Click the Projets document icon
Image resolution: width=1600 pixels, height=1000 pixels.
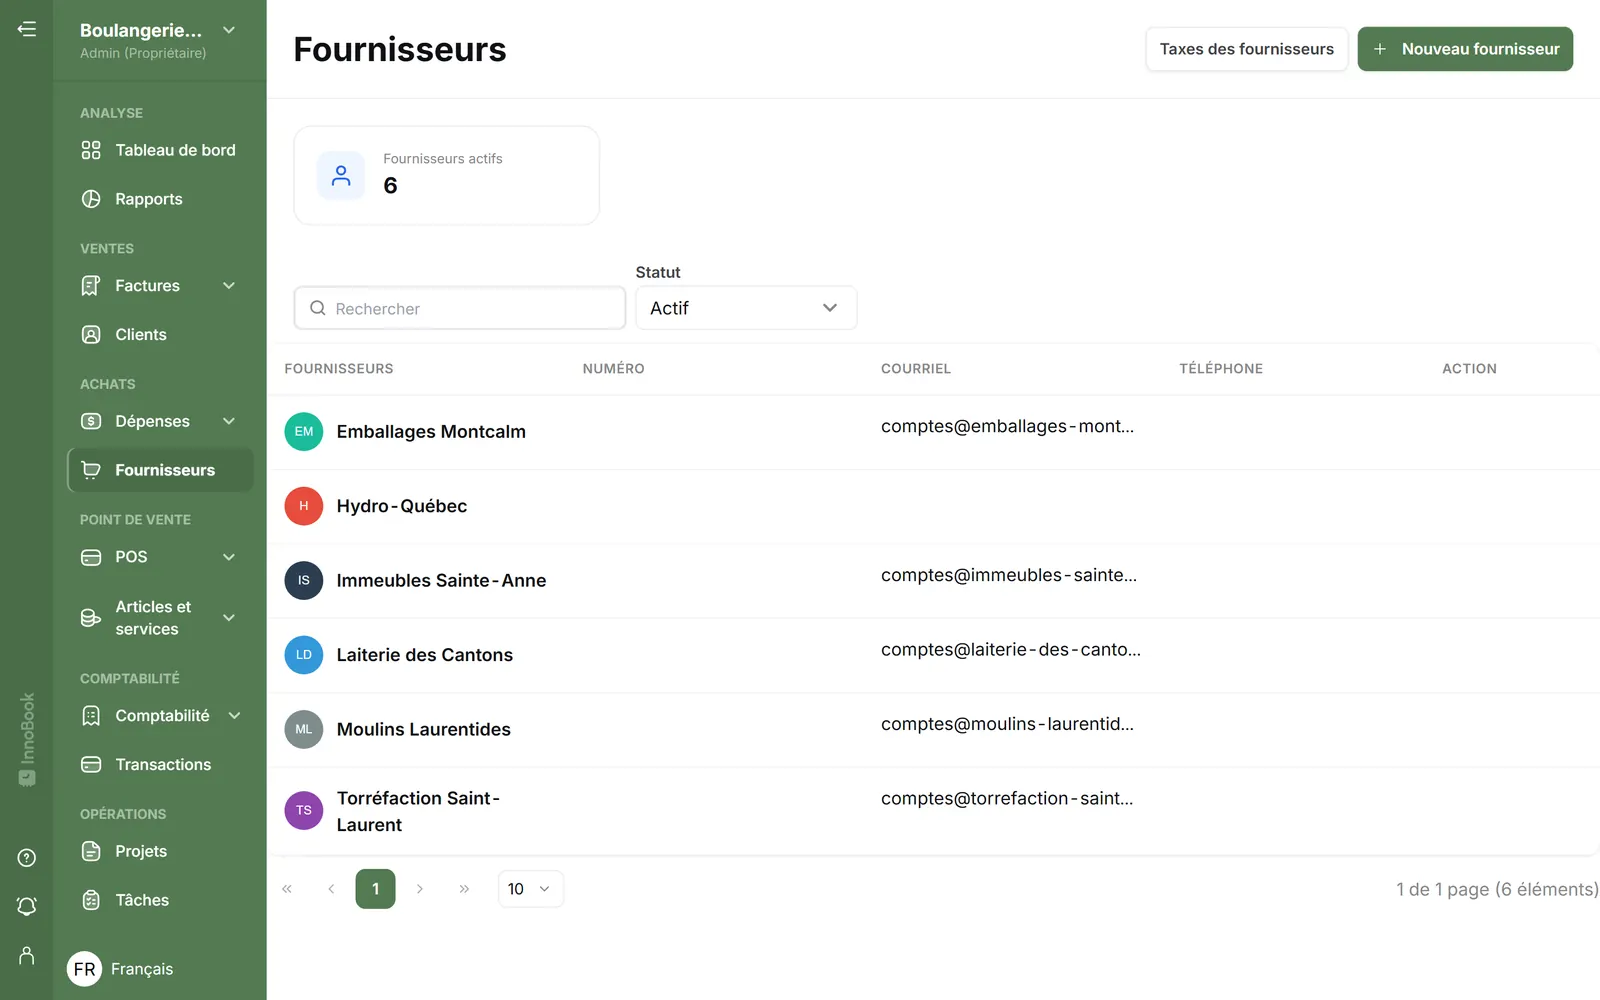[x=91, y=852]
